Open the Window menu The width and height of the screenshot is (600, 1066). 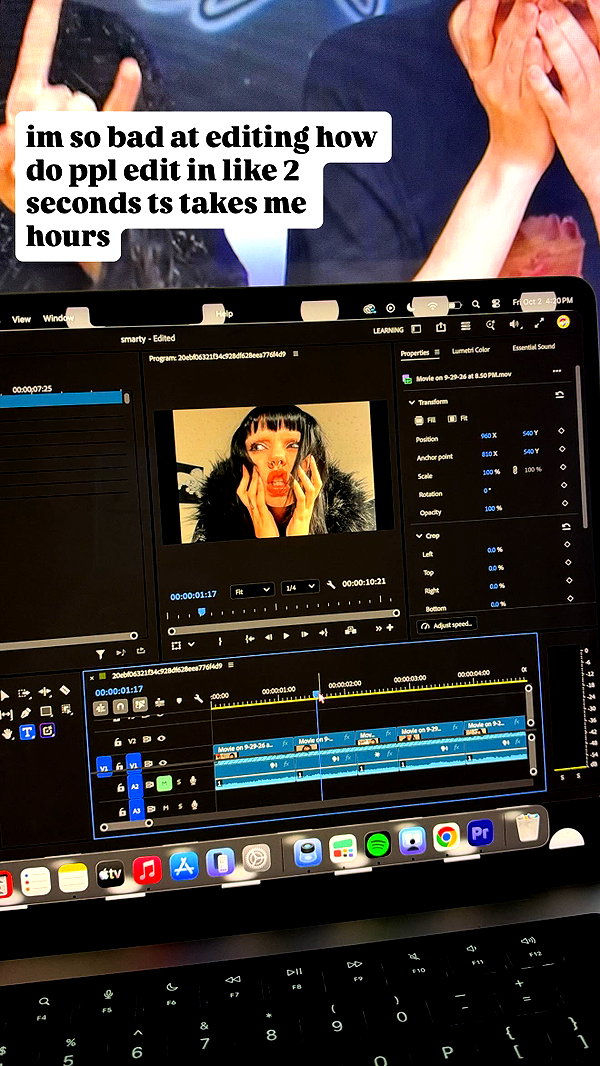[56, 317]
